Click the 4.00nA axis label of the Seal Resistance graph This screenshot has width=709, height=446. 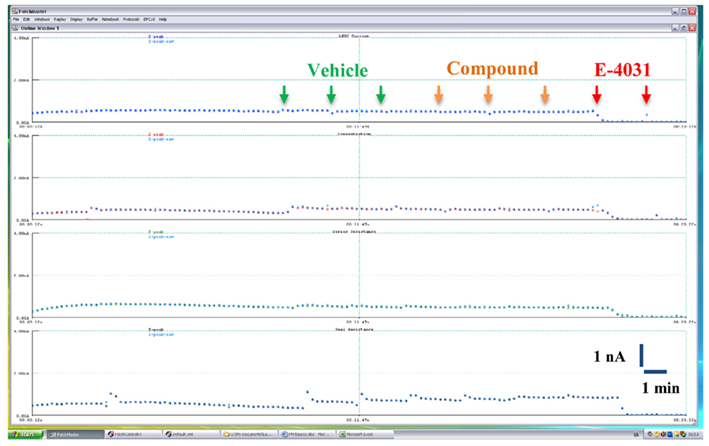(21, 332)
